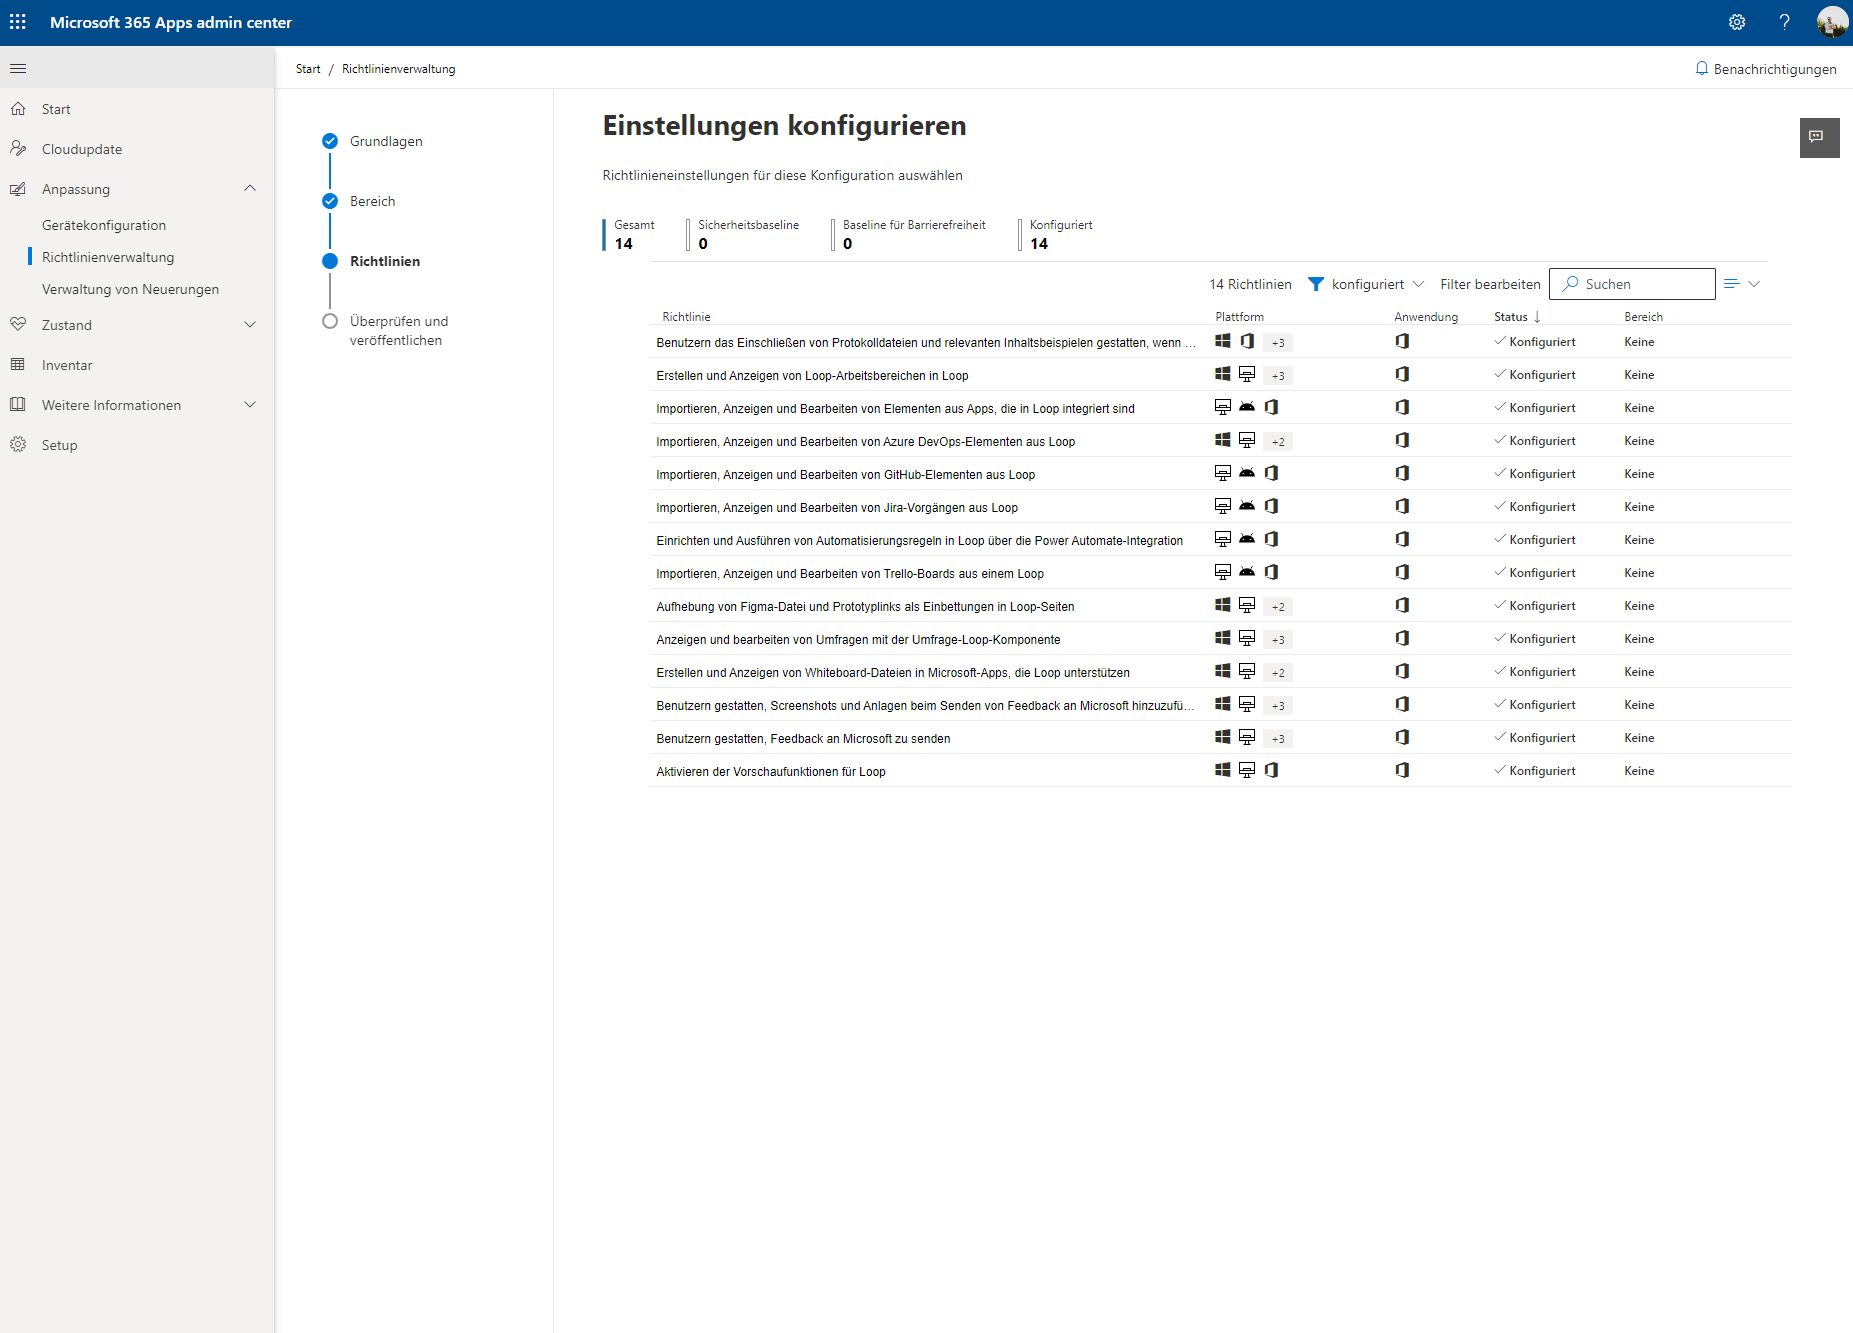Open the Start breadcrumb link

coord(307,68)
